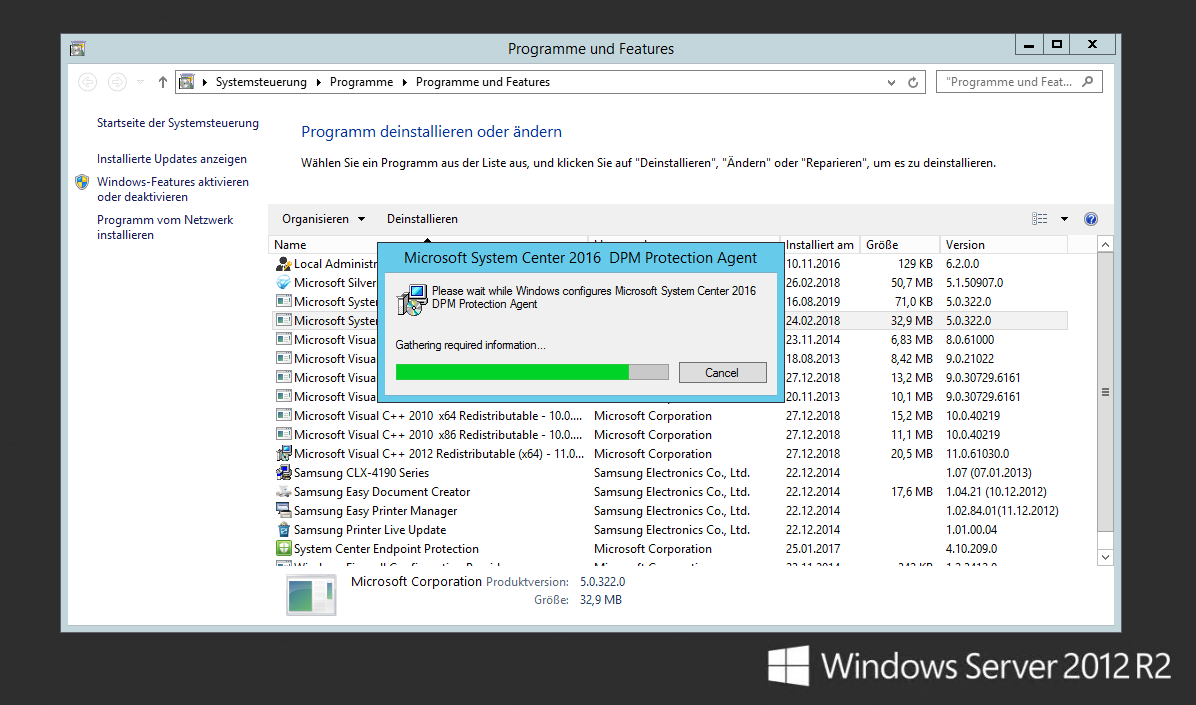The height and width of the screenshot is (705, 1196).
Task: Select Programme und Features breadcrumb
Action: (483, 82)
